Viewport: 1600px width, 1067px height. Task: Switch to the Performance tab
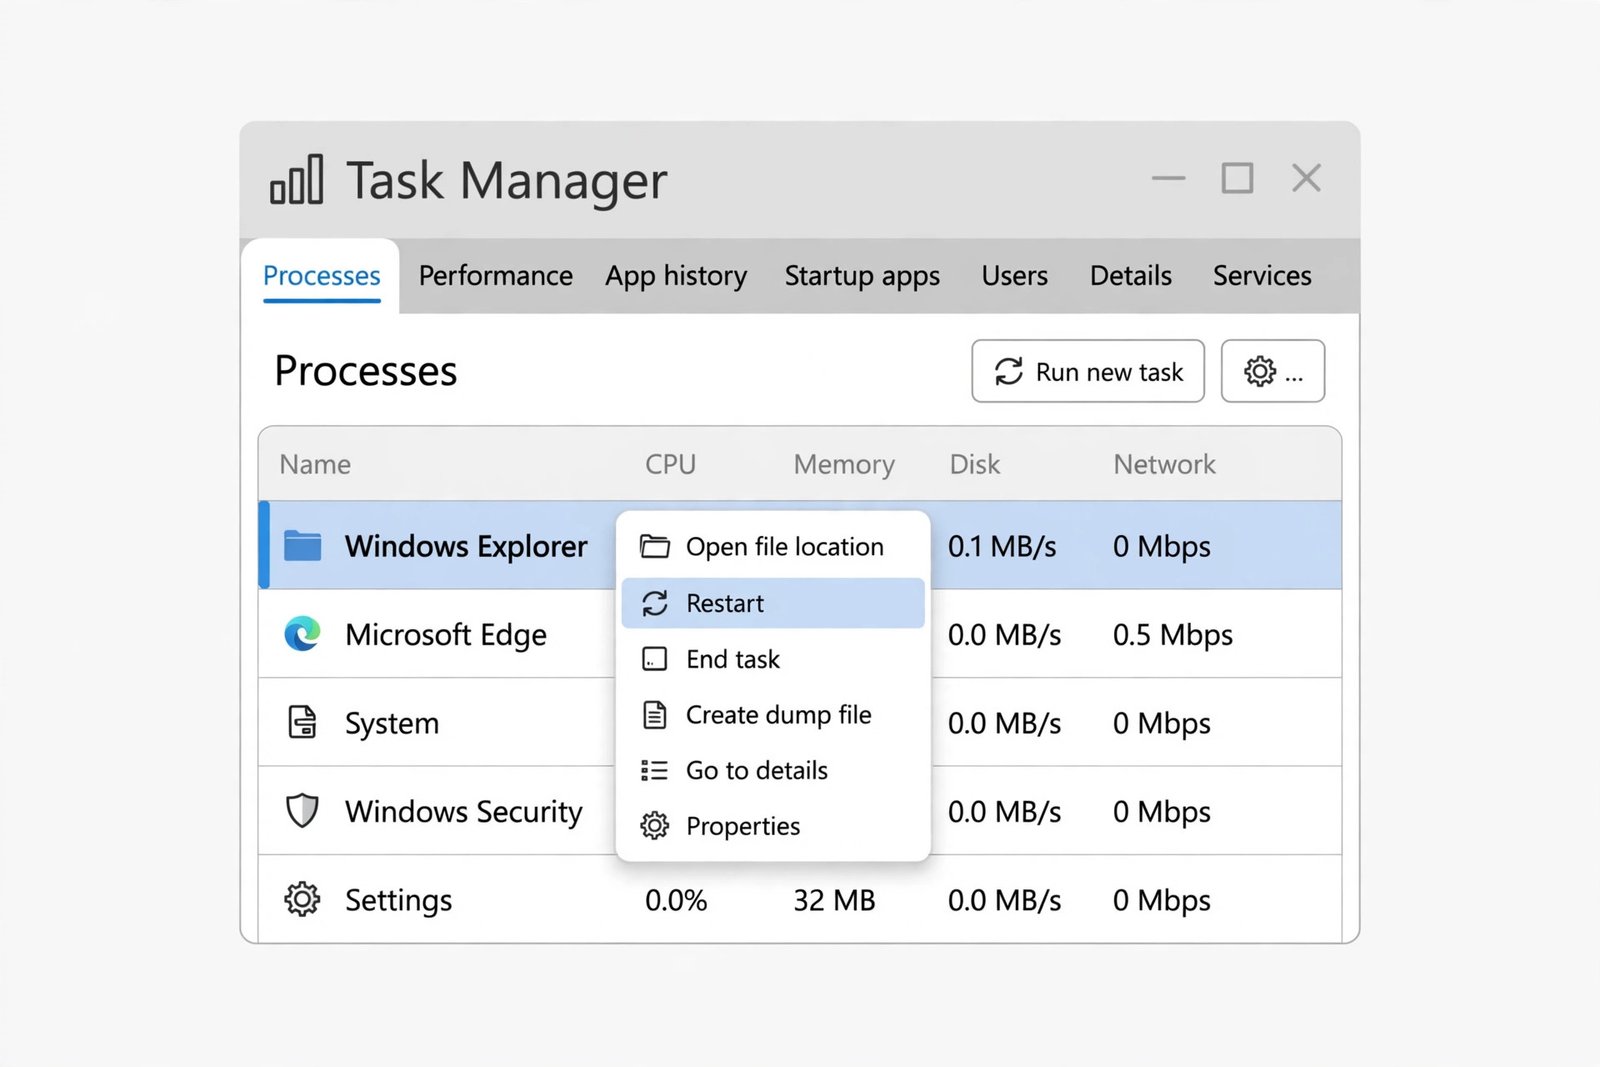tap(496, 275)
